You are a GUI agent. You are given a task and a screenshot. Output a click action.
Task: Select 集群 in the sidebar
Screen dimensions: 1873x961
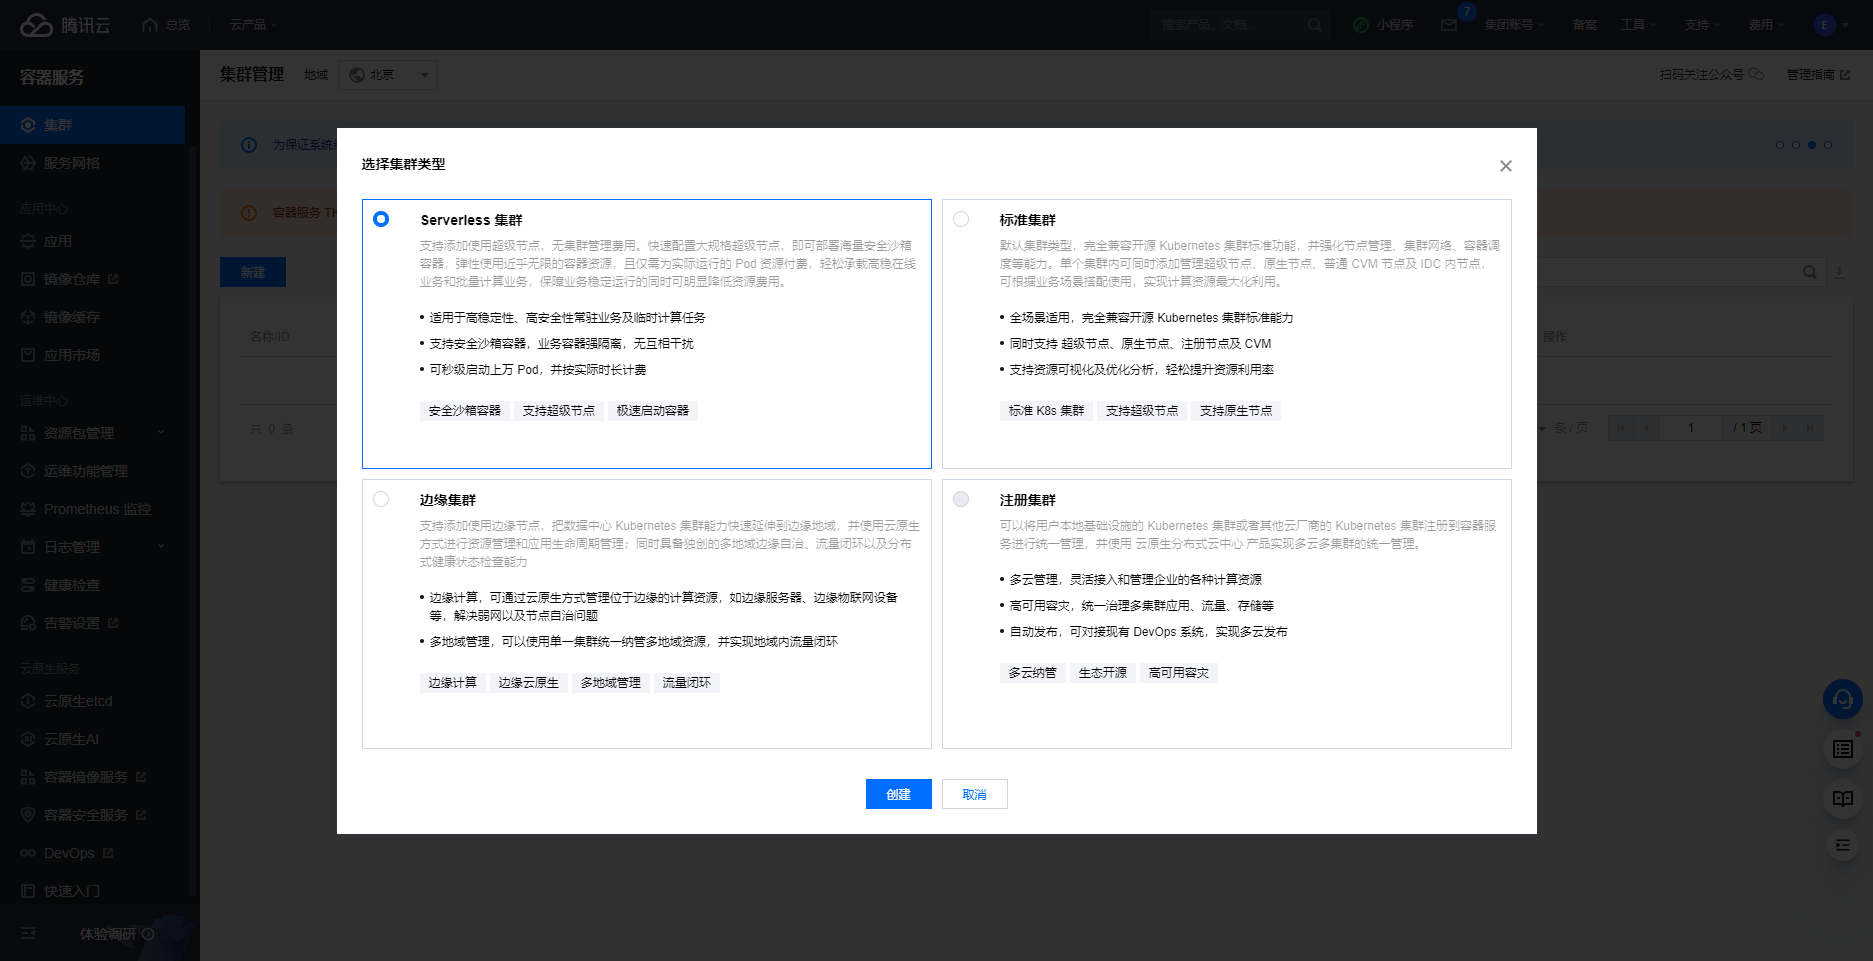(92, 125)
